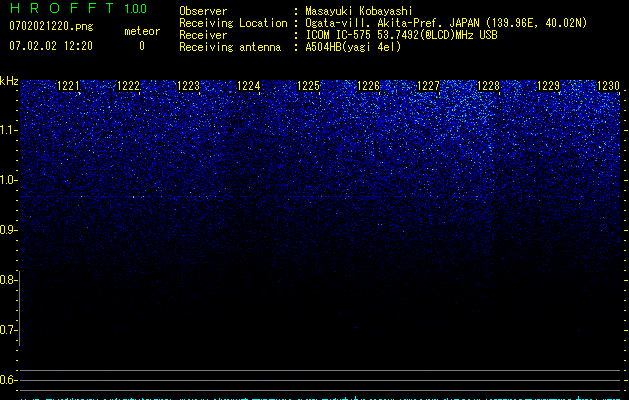Click the 1.0 kHz axis label
This screenshot has height=400, width=629.
point(8,180)
